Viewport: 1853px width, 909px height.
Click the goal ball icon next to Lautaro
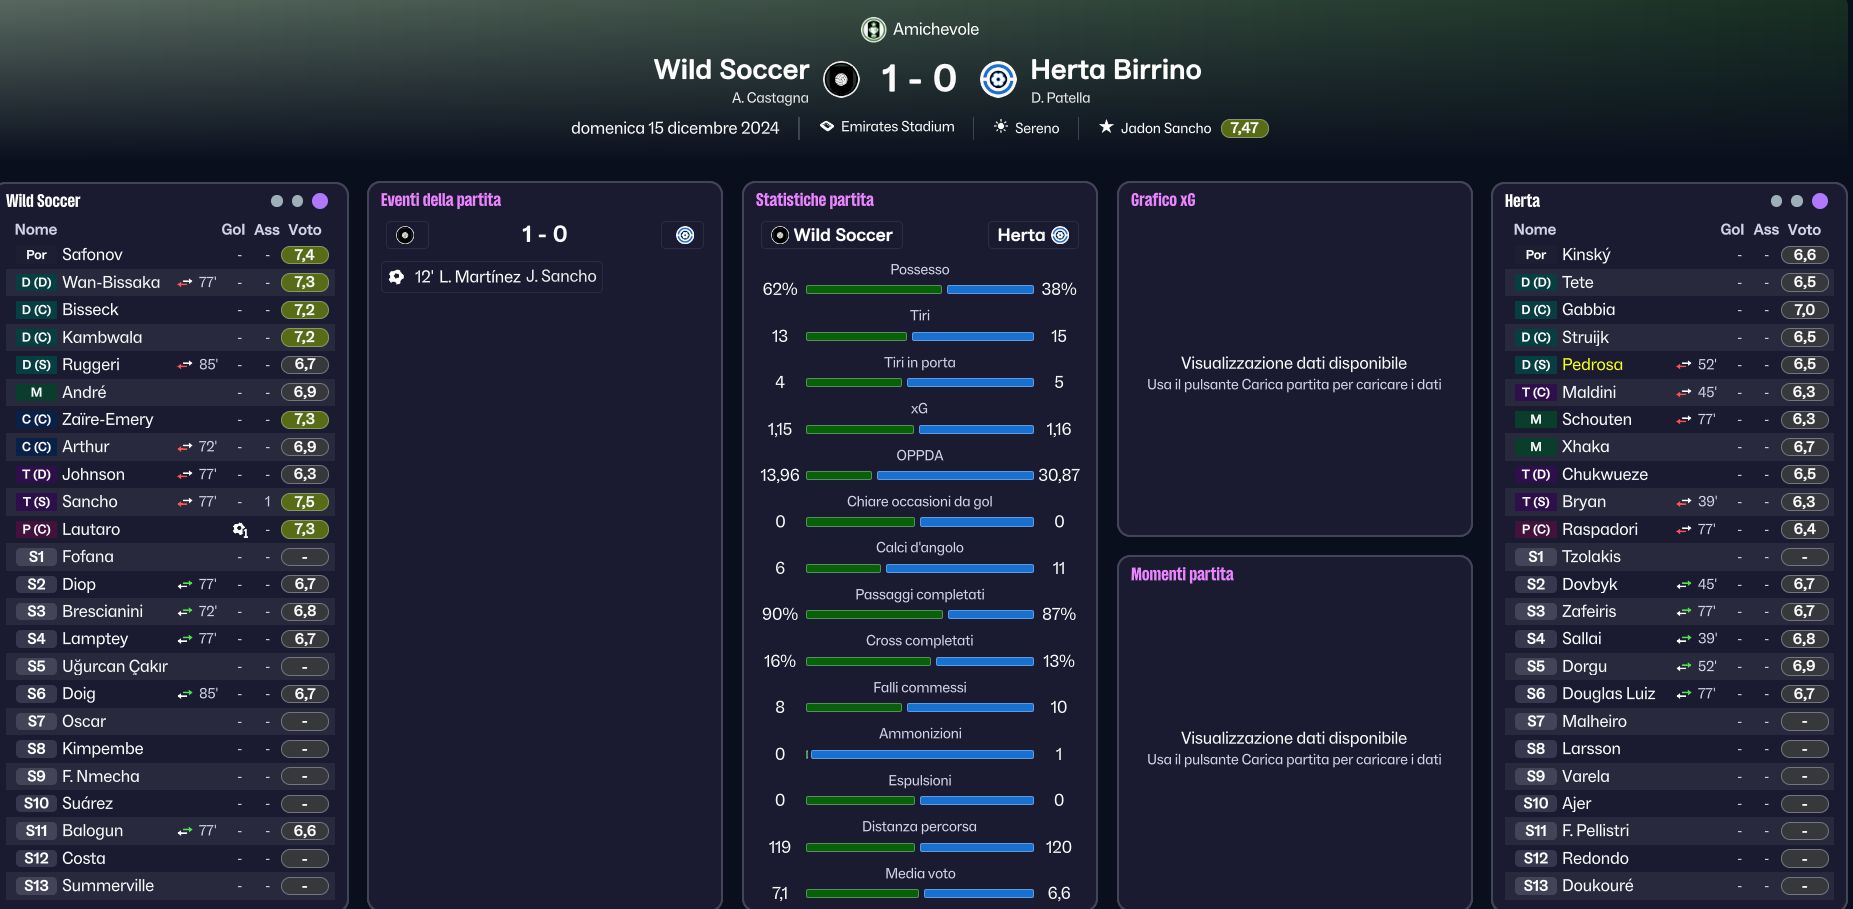pyautogui.click(x=240, y=530)
